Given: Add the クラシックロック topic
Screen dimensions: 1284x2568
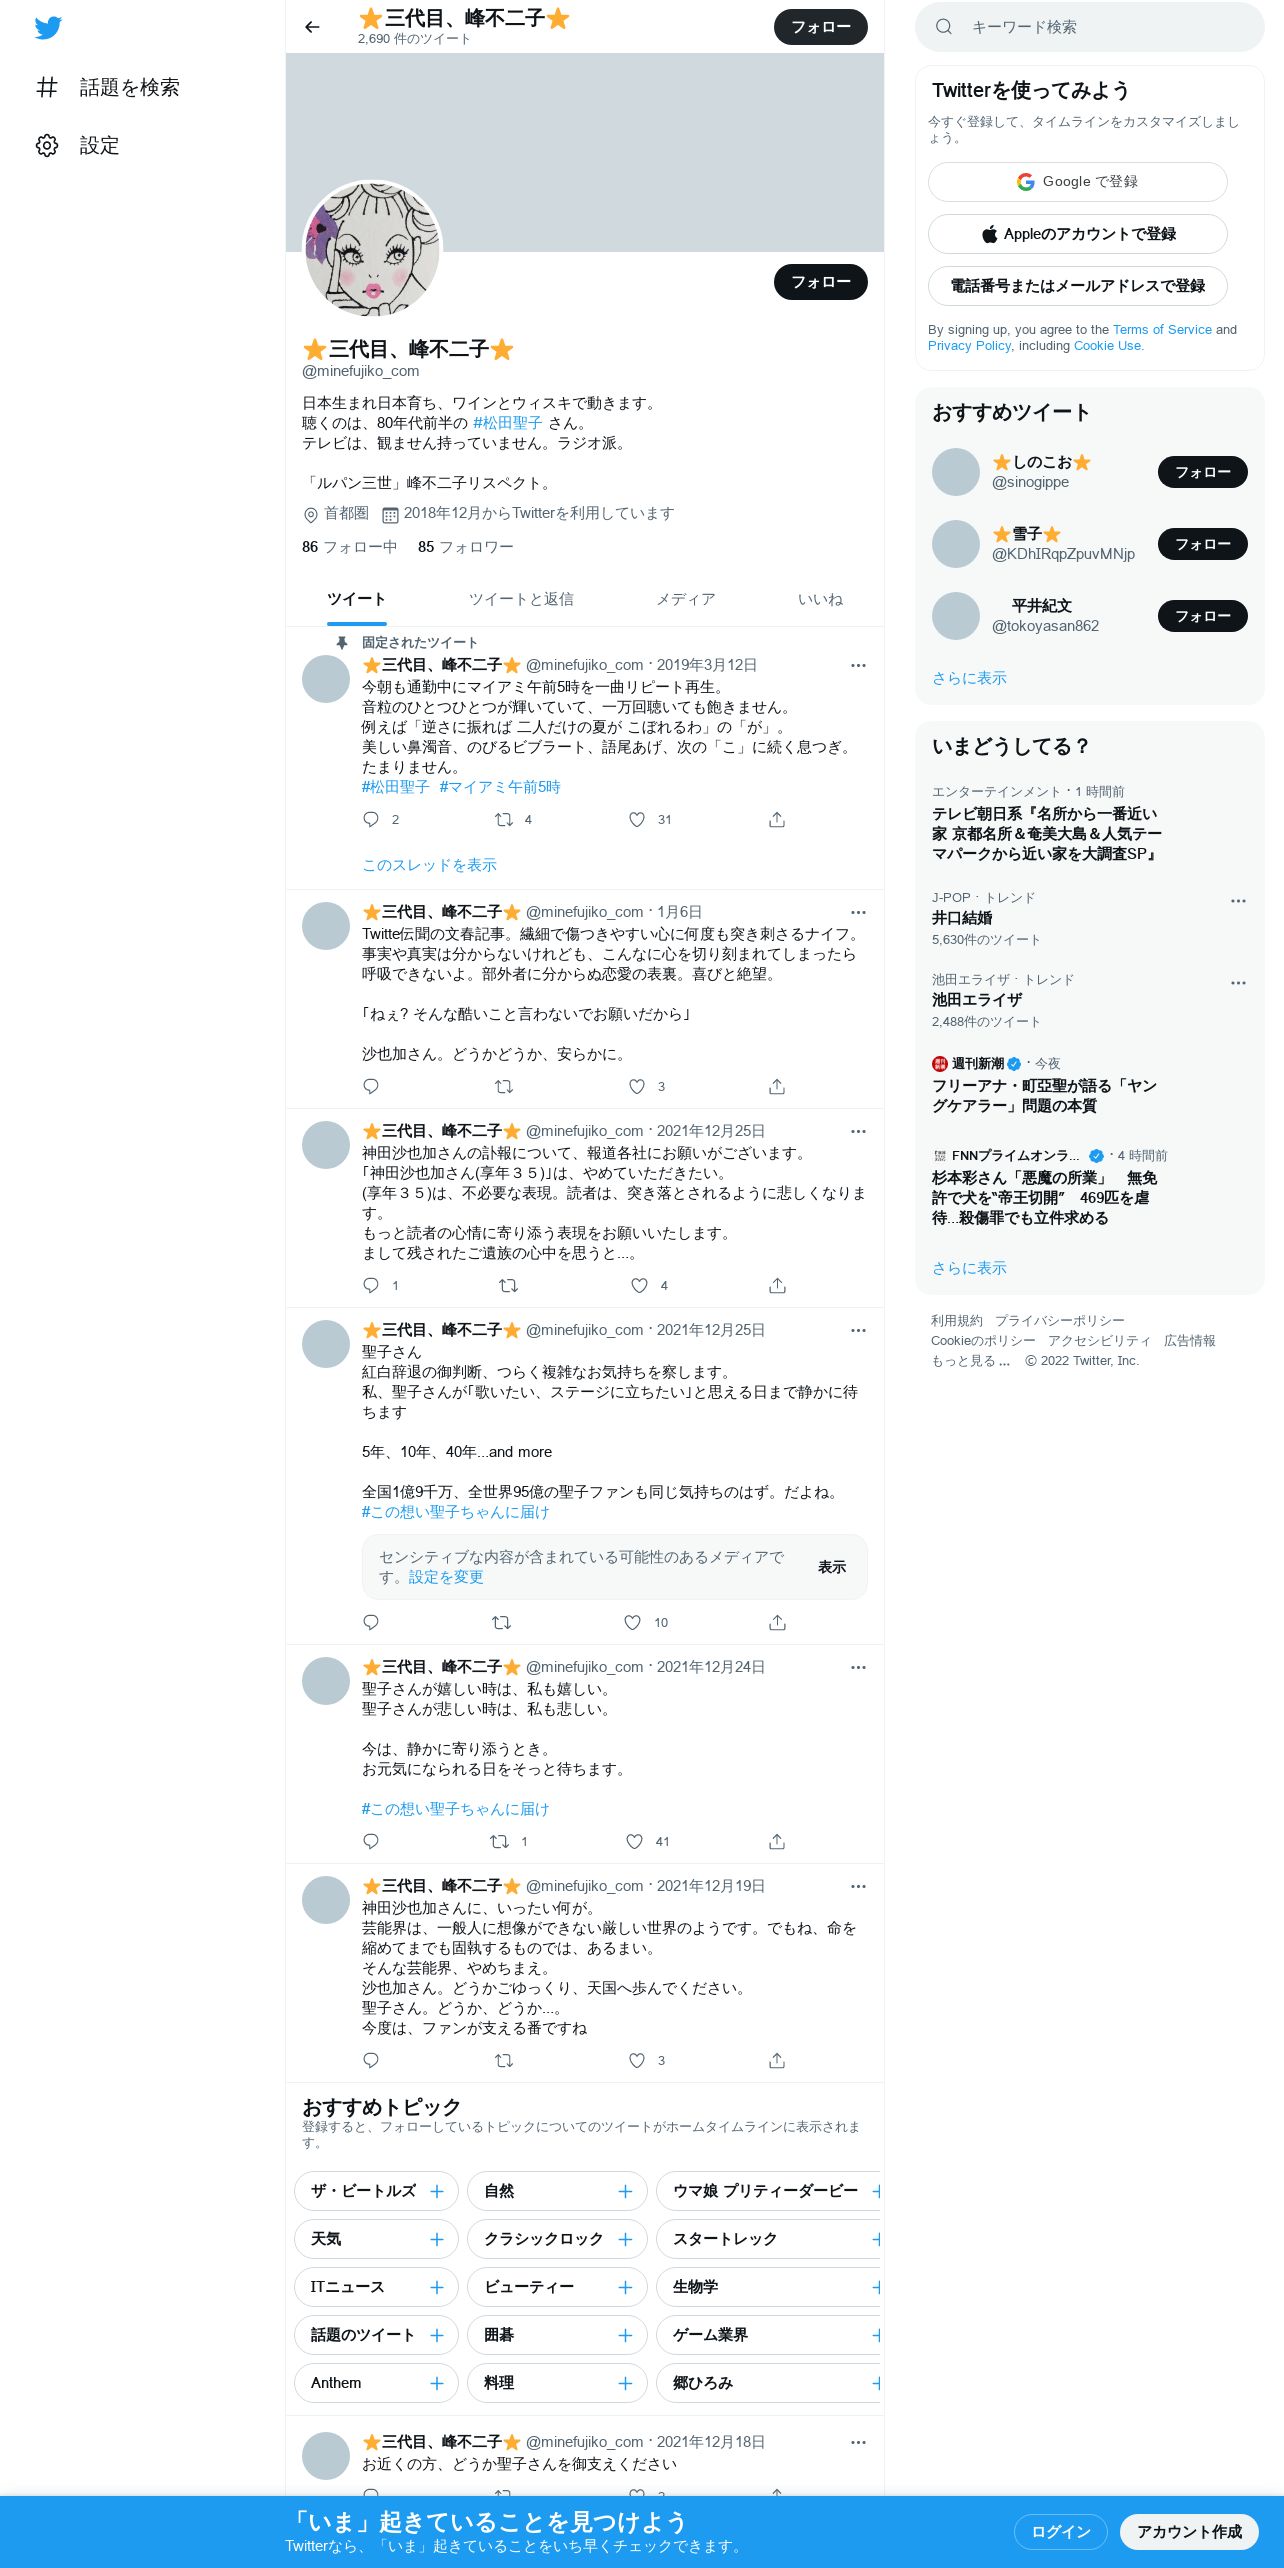Looking at the screenshot, I should pos(625,2239).
